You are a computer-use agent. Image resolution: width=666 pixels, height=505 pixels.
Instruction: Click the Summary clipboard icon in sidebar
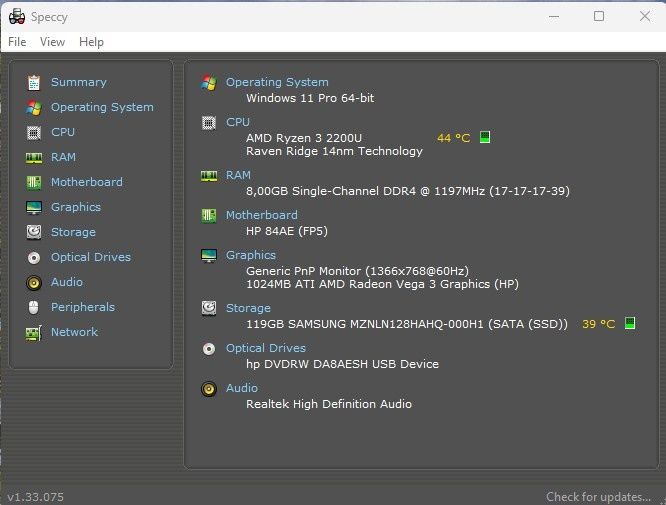[34, 82]
